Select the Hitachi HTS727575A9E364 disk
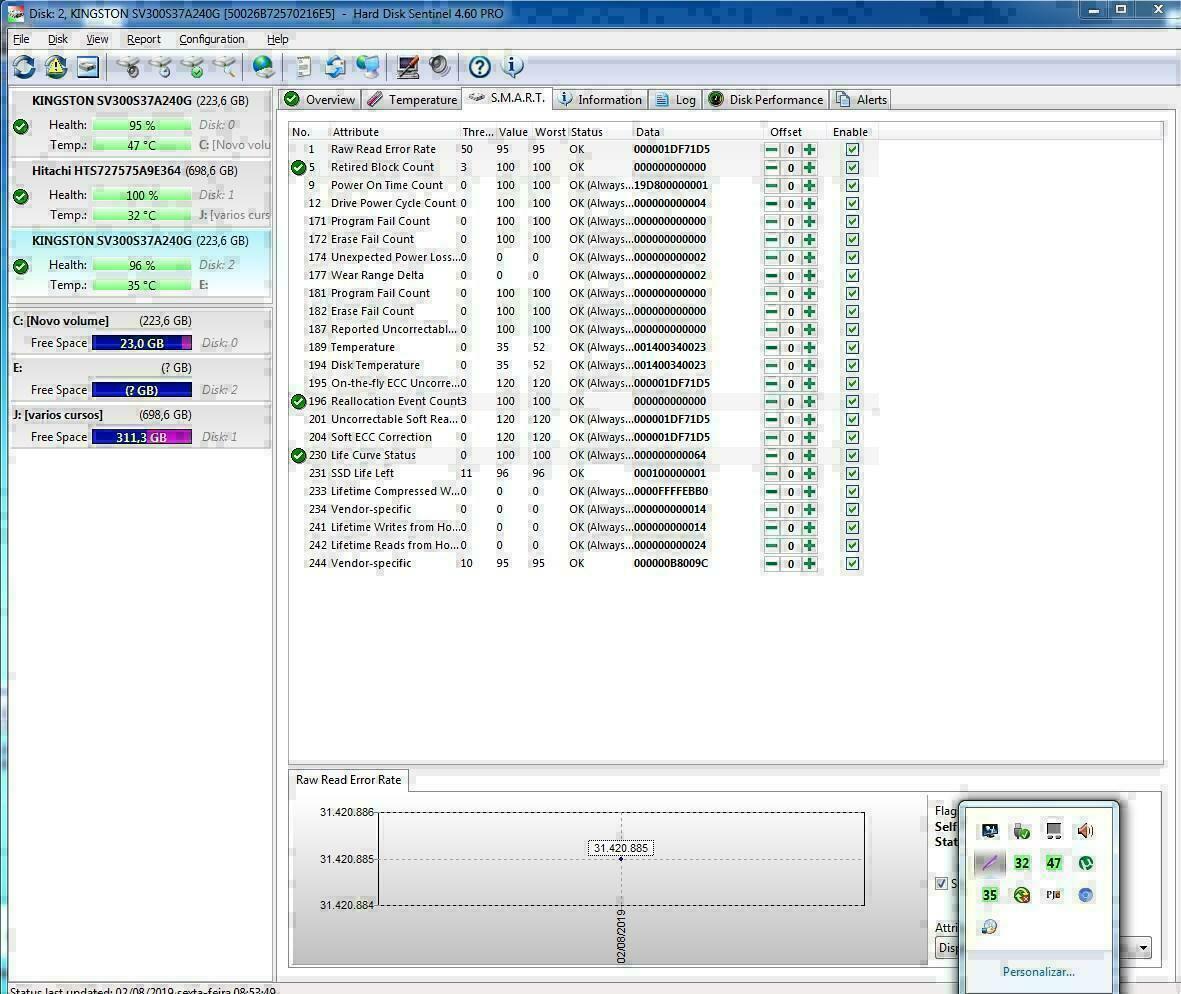1181x994 pixels. [x=141, y=193]
